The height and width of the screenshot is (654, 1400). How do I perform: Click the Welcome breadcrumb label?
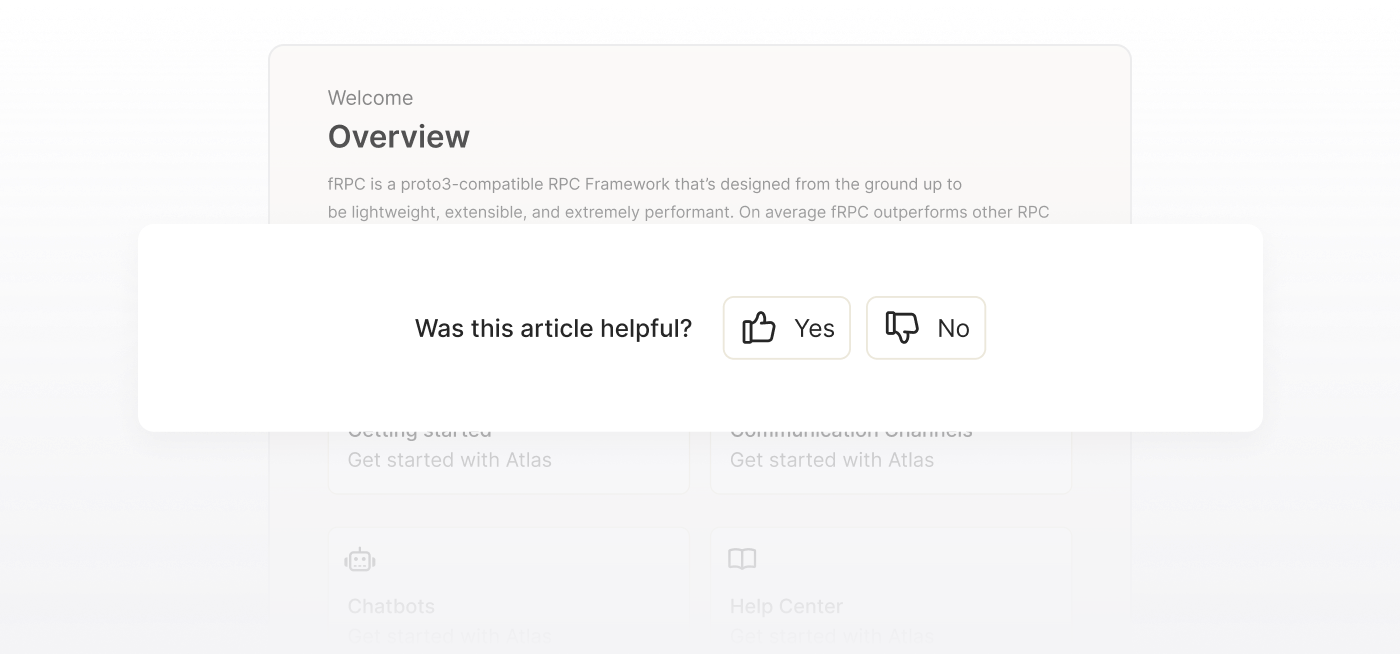click(x=370, y=98)
